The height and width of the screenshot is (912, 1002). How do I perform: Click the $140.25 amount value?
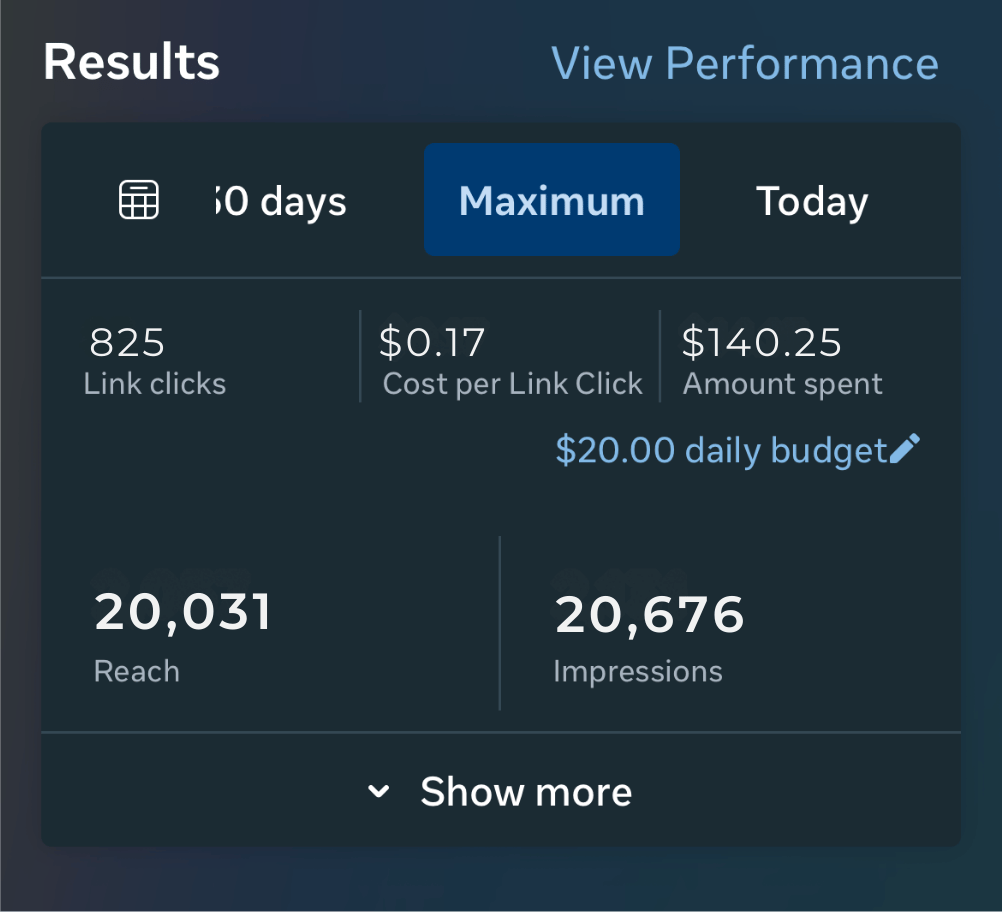point(761,343)
